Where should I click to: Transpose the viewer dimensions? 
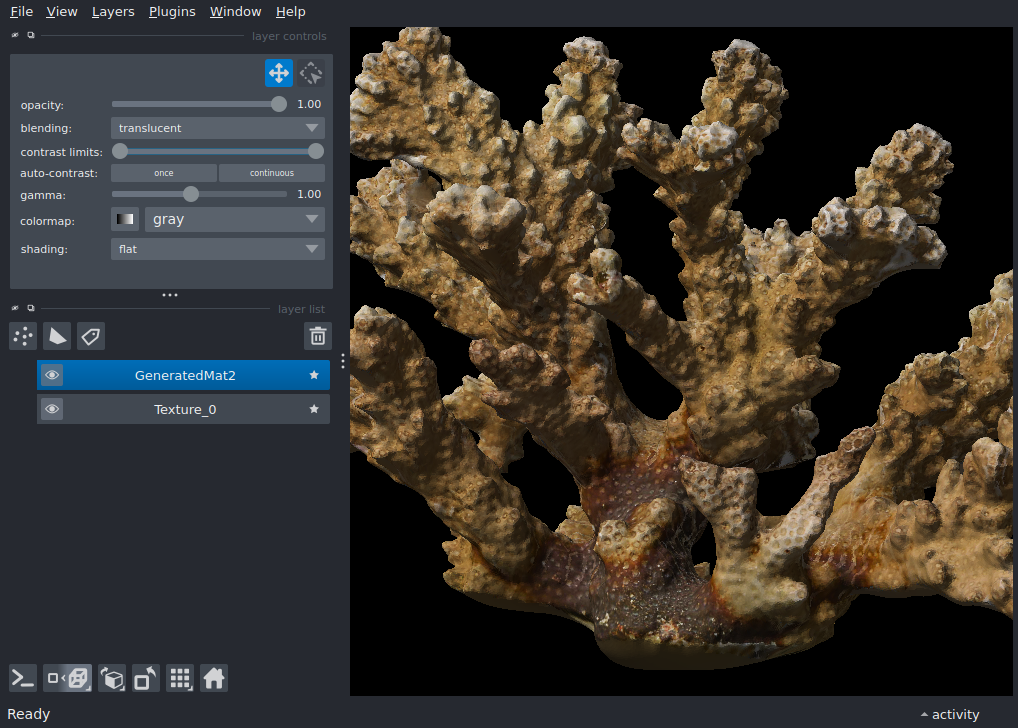145,678
